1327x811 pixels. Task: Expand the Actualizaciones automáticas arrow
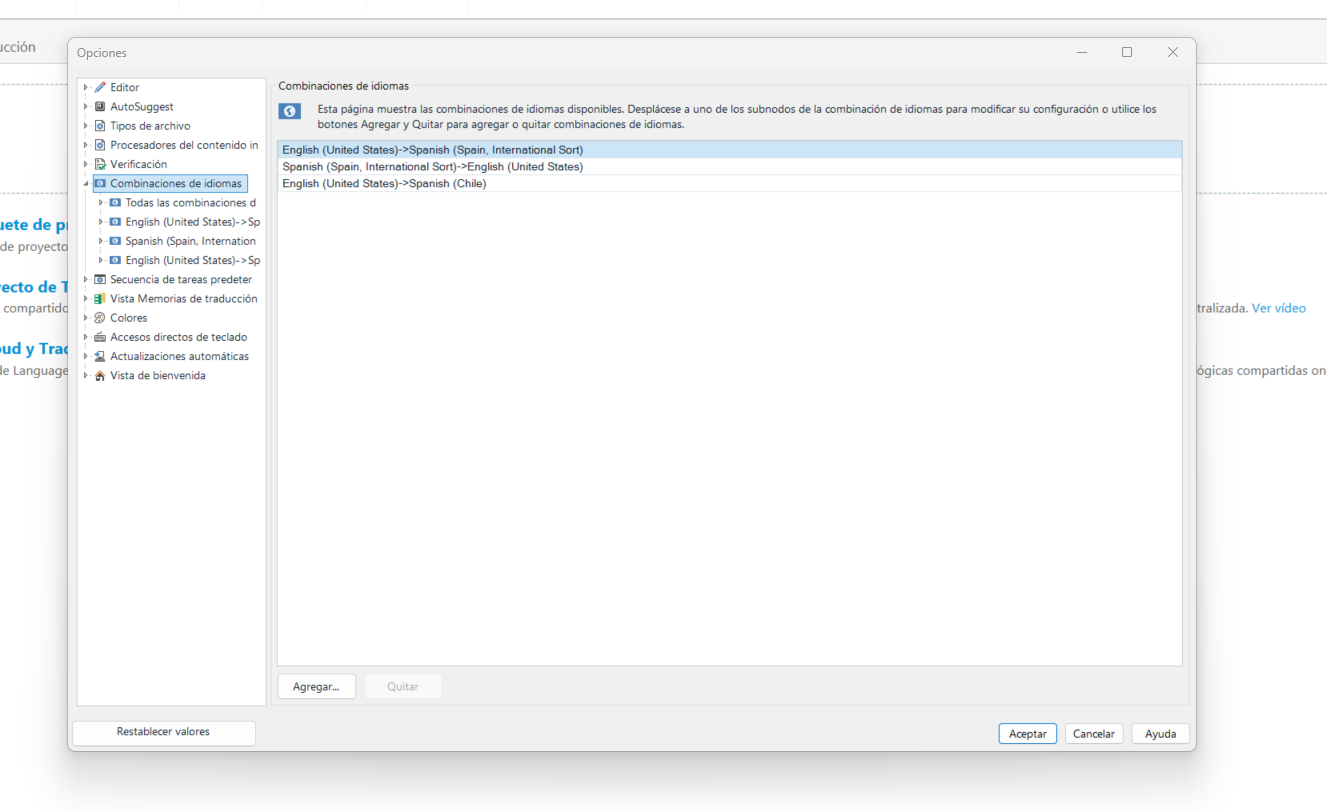pyautogui.click(x=86, y=356)
